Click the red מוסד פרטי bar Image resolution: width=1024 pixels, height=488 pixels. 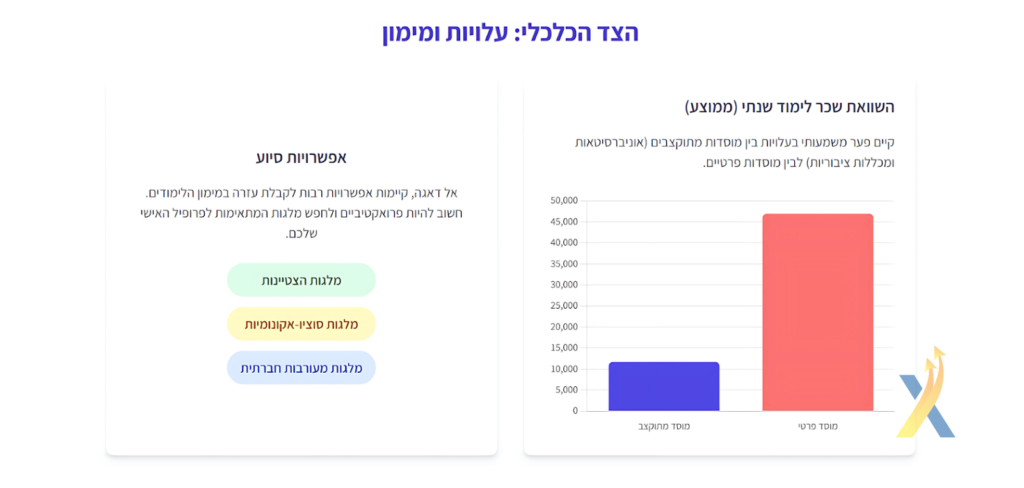(818, 312)
